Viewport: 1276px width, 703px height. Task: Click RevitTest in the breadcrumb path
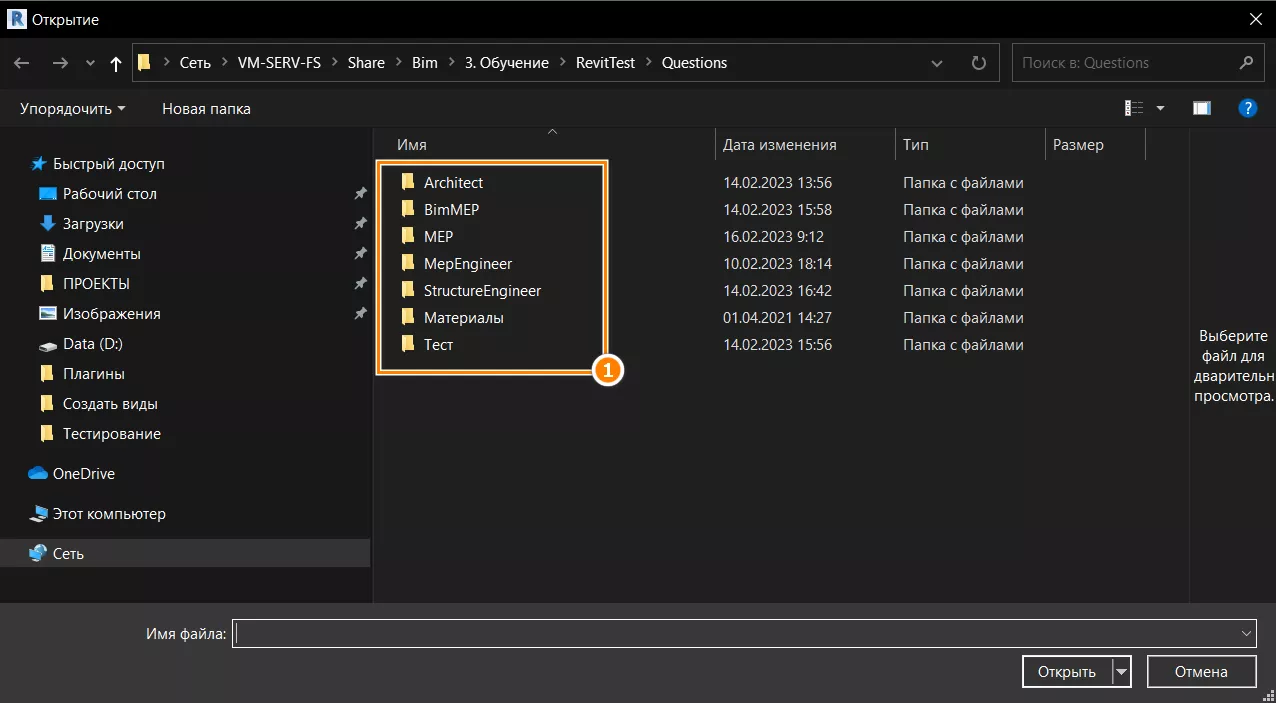[605, 63]
